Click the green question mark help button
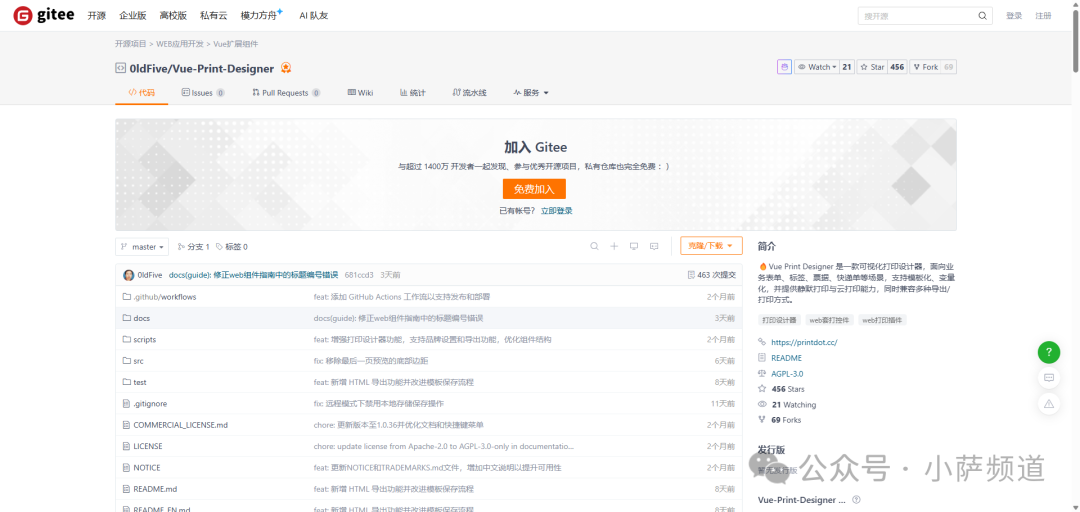 [x=1048, y=352]
